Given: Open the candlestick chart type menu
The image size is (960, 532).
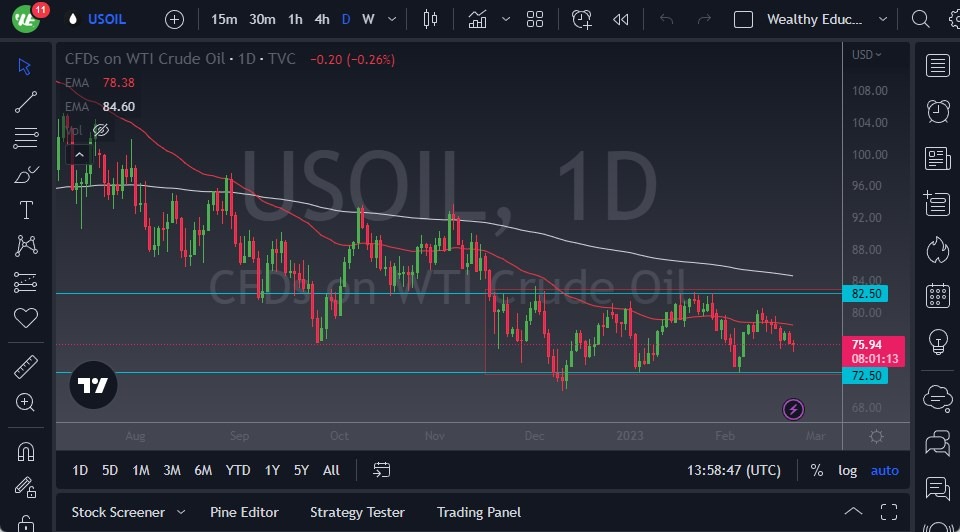Looking at the screenshot, I should pos(431,19).
